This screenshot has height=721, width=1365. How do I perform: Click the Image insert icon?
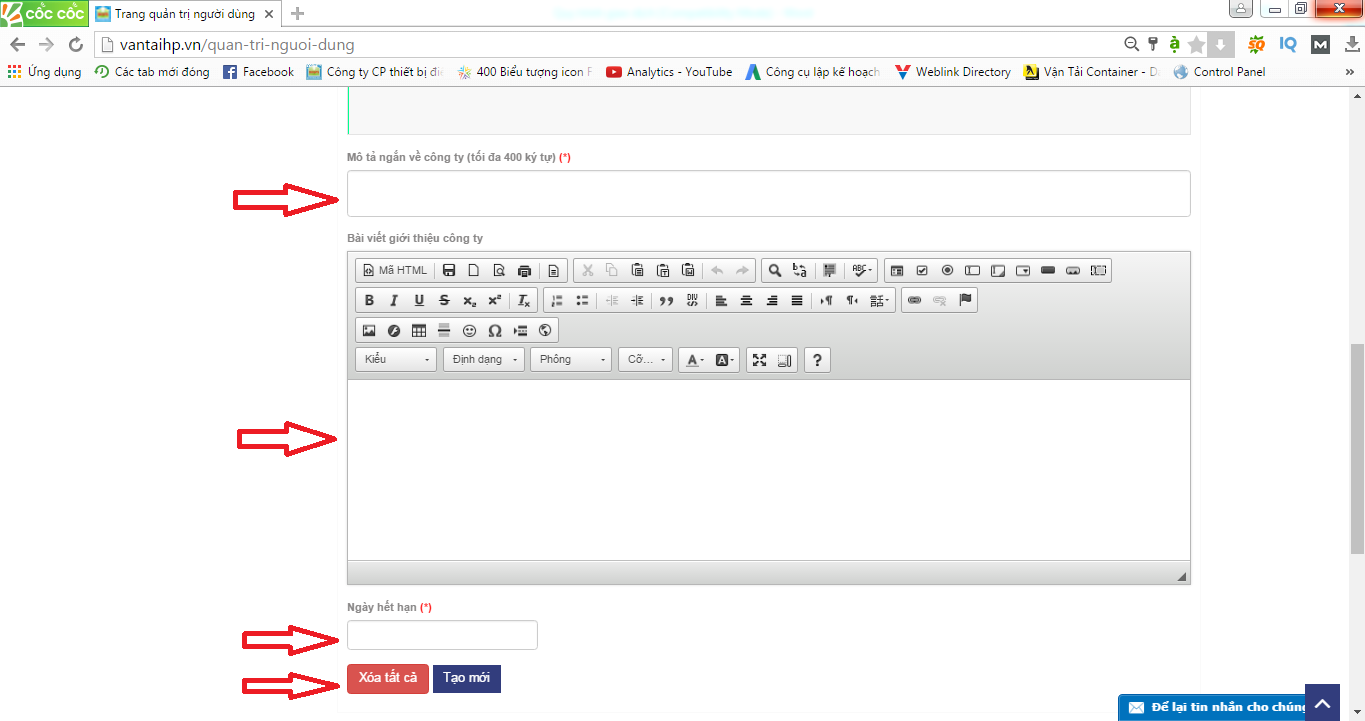[x=369, y=330]
